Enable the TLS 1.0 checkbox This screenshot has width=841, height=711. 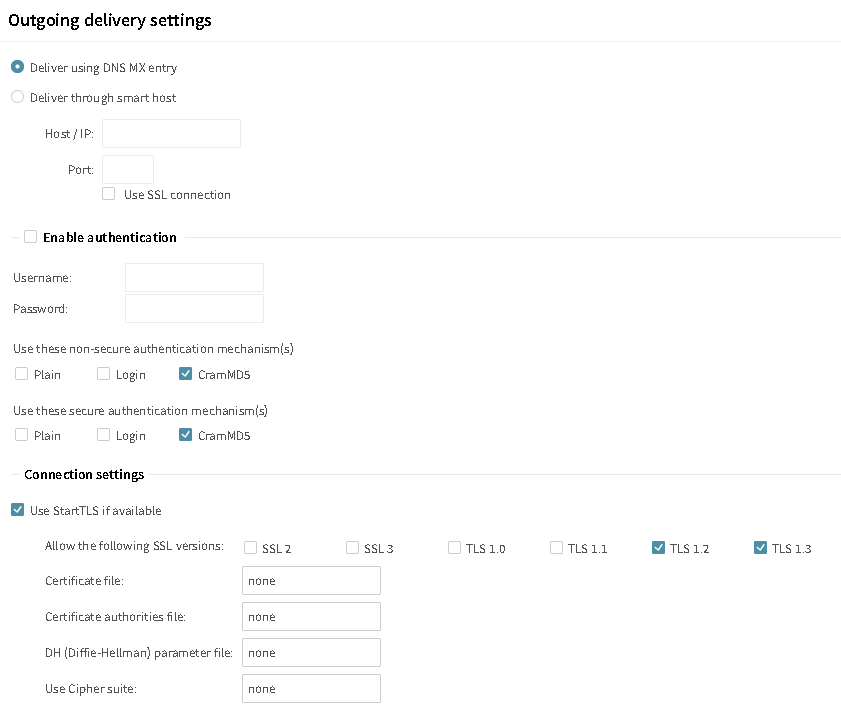(454, 547)
